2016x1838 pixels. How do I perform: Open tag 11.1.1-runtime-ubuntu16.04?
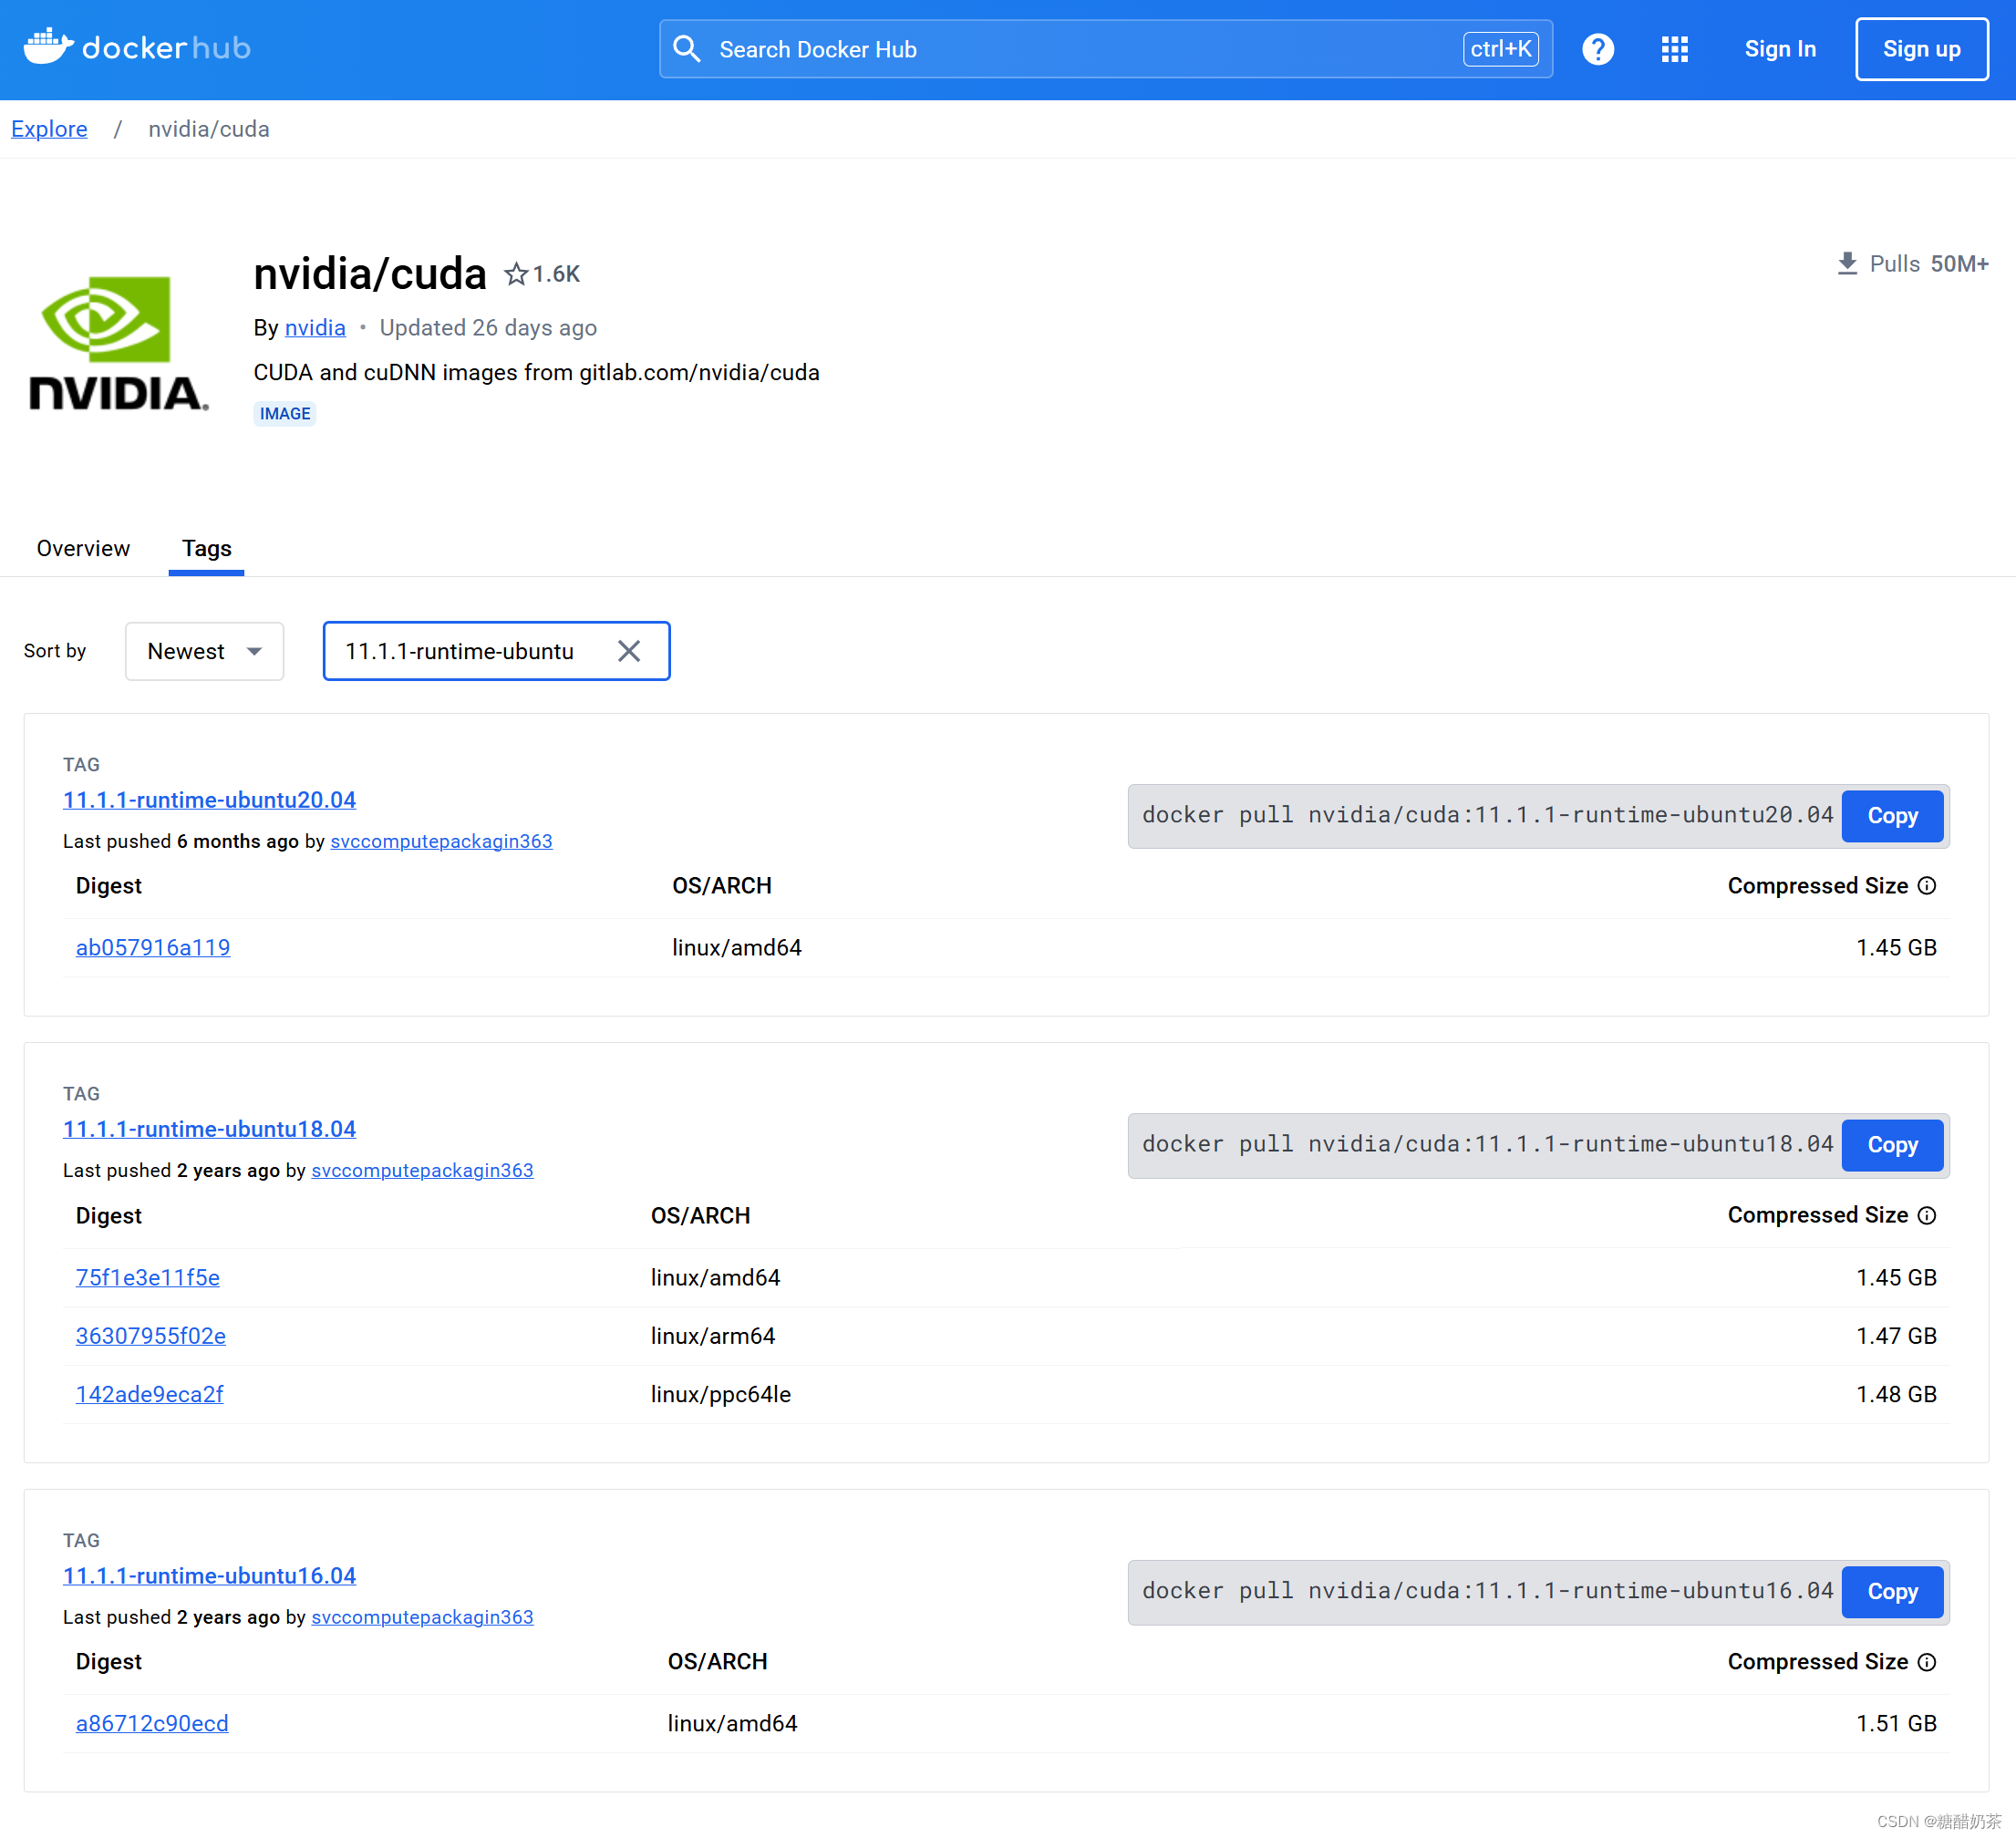pos(209,1576)
